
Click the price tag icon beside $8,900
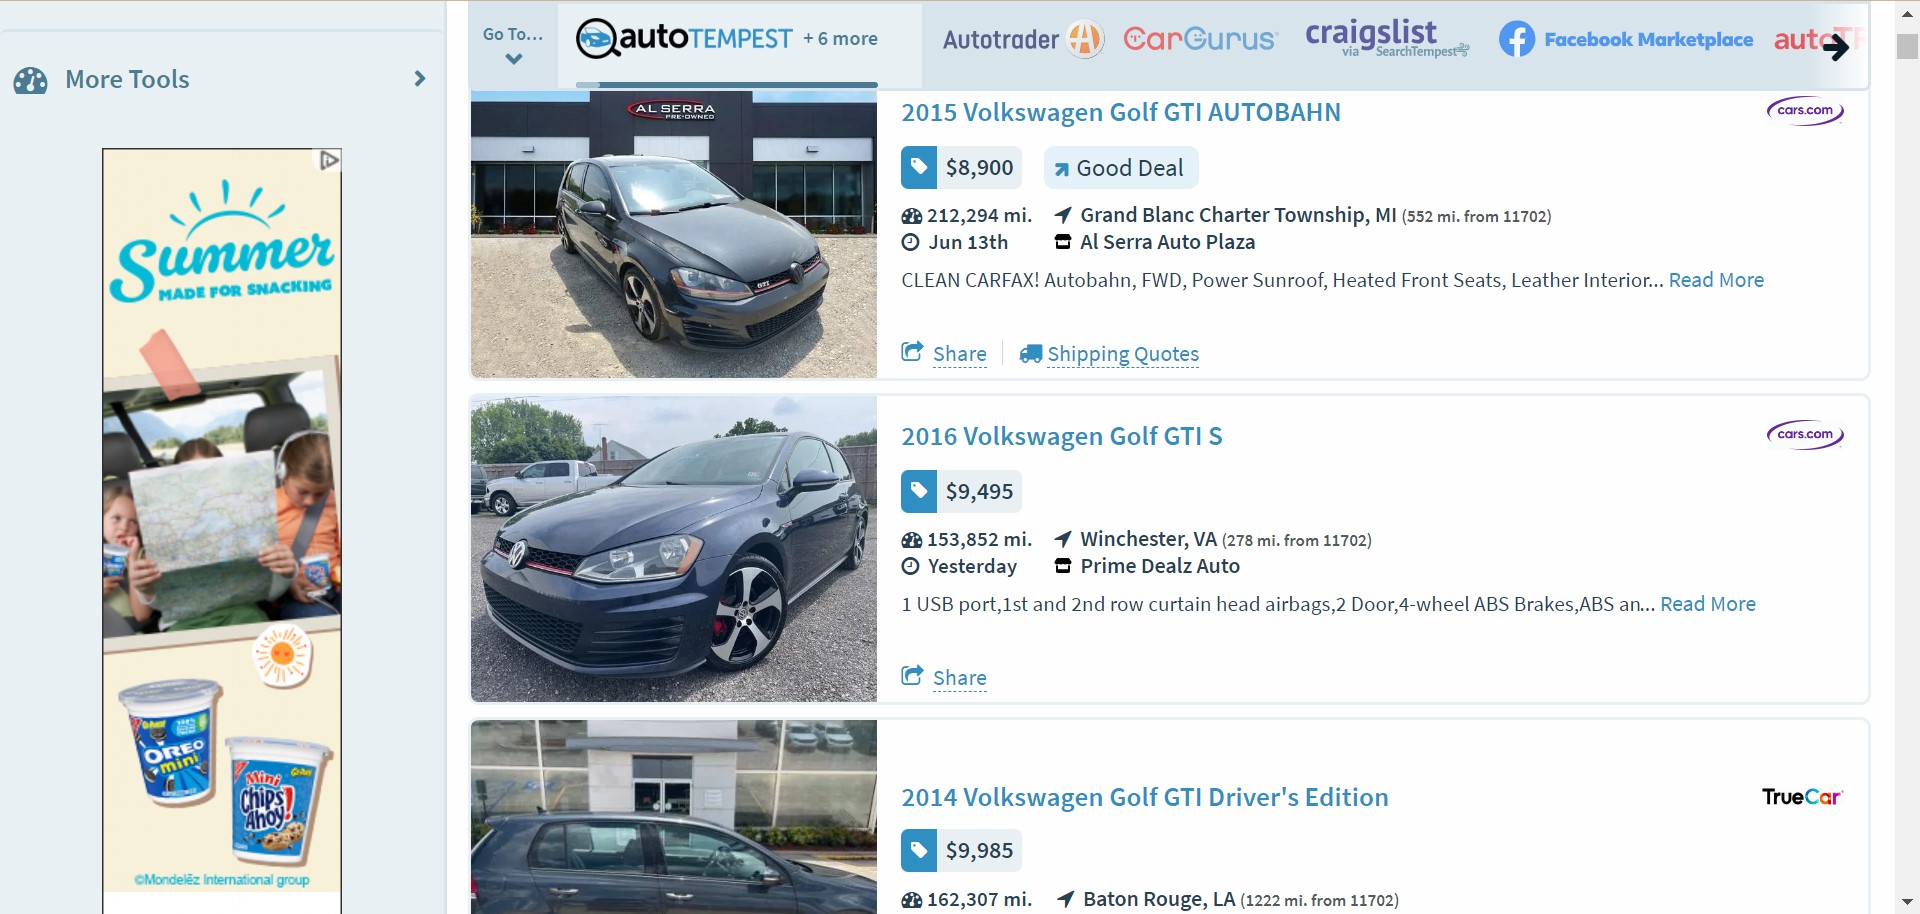[x=919, y=167]
